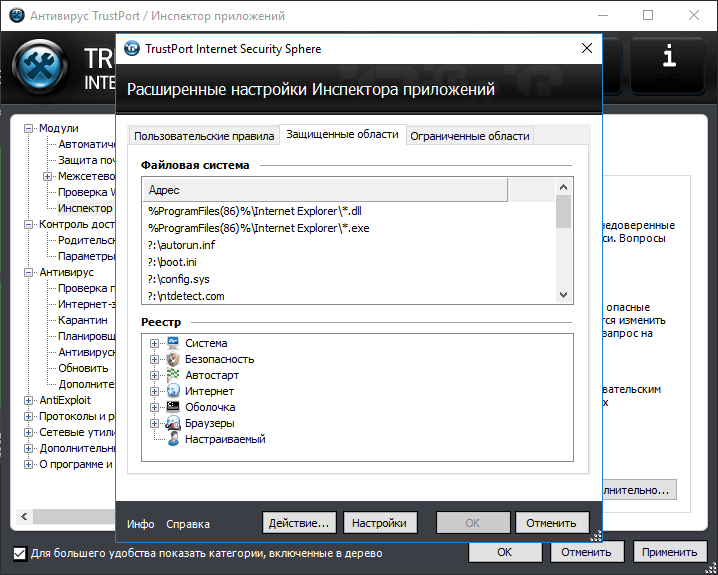Click the main window title bar app icon

(x=17, y=16)
